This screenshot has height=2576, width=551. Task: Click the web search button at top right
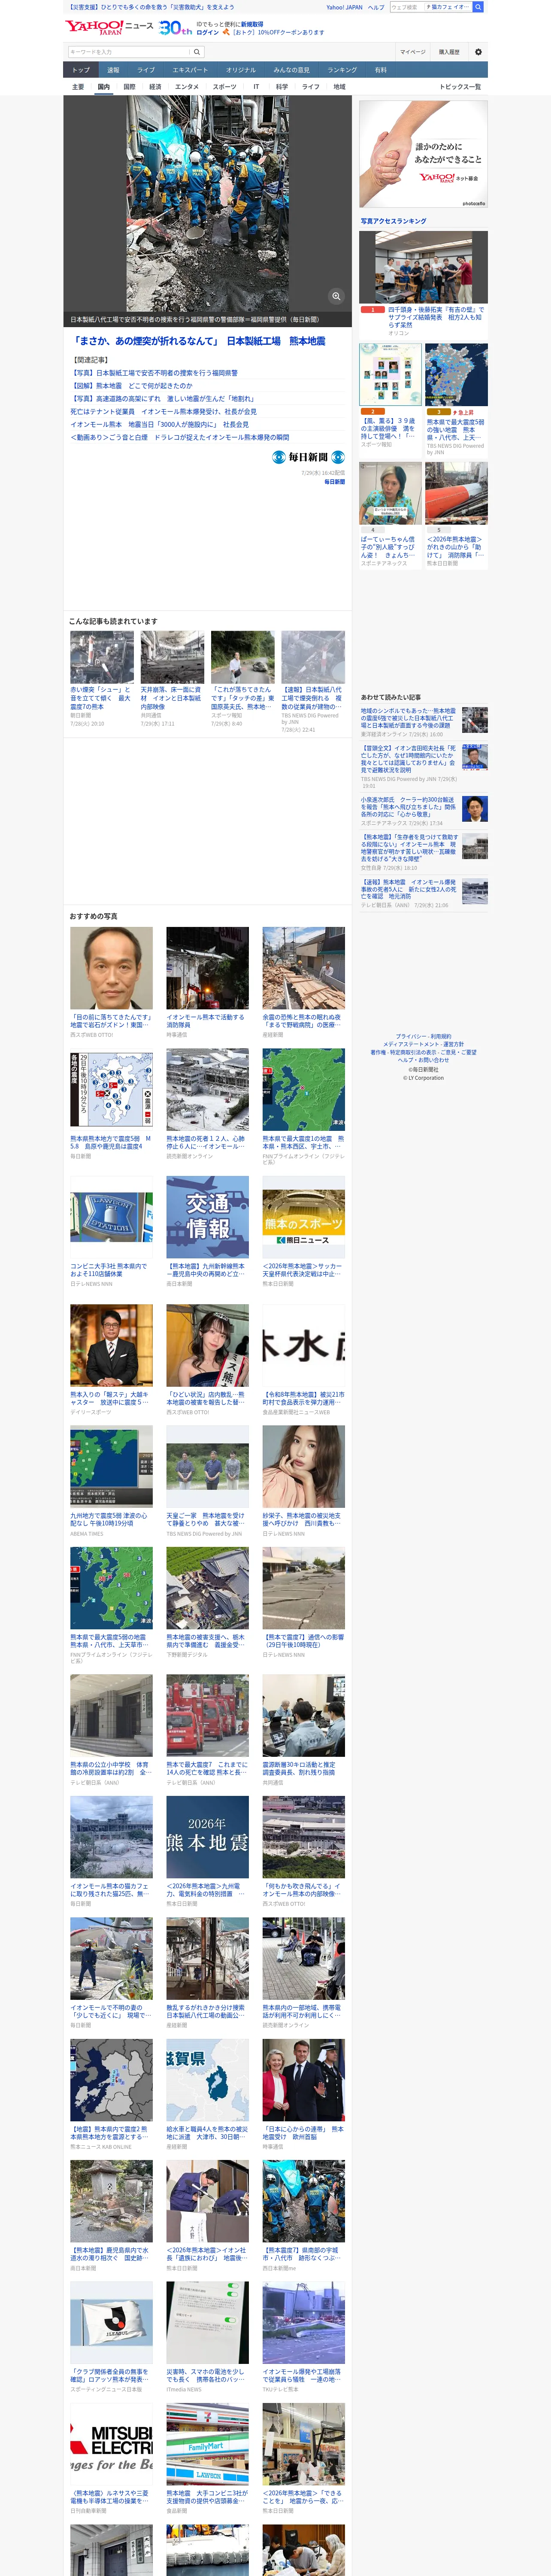478,7
